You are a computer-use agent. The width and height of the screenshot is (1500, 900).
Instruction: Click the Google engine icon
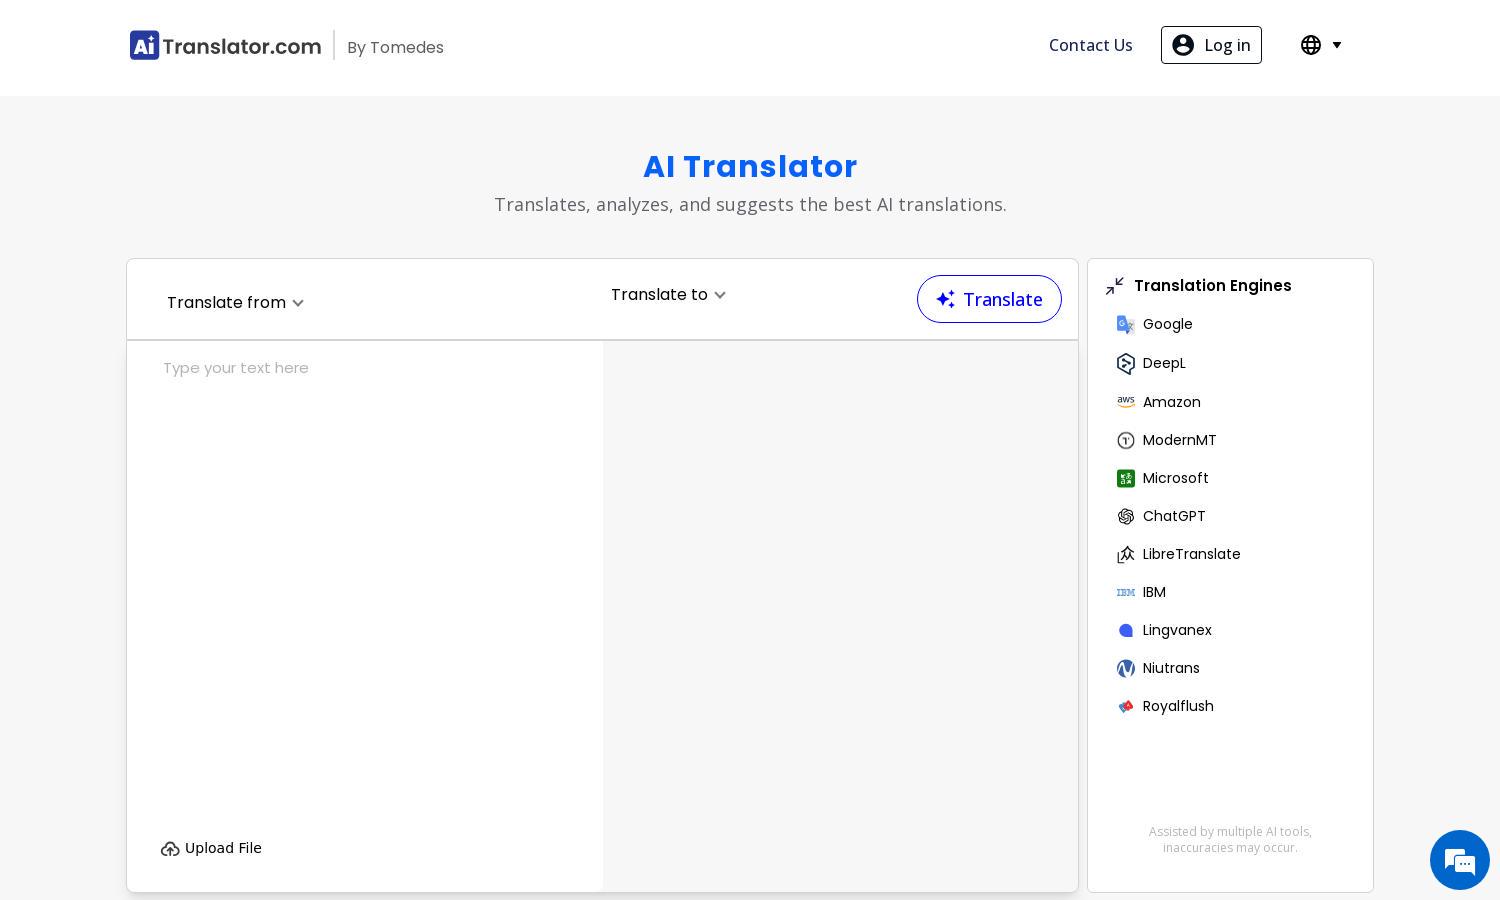[1126, 324]
